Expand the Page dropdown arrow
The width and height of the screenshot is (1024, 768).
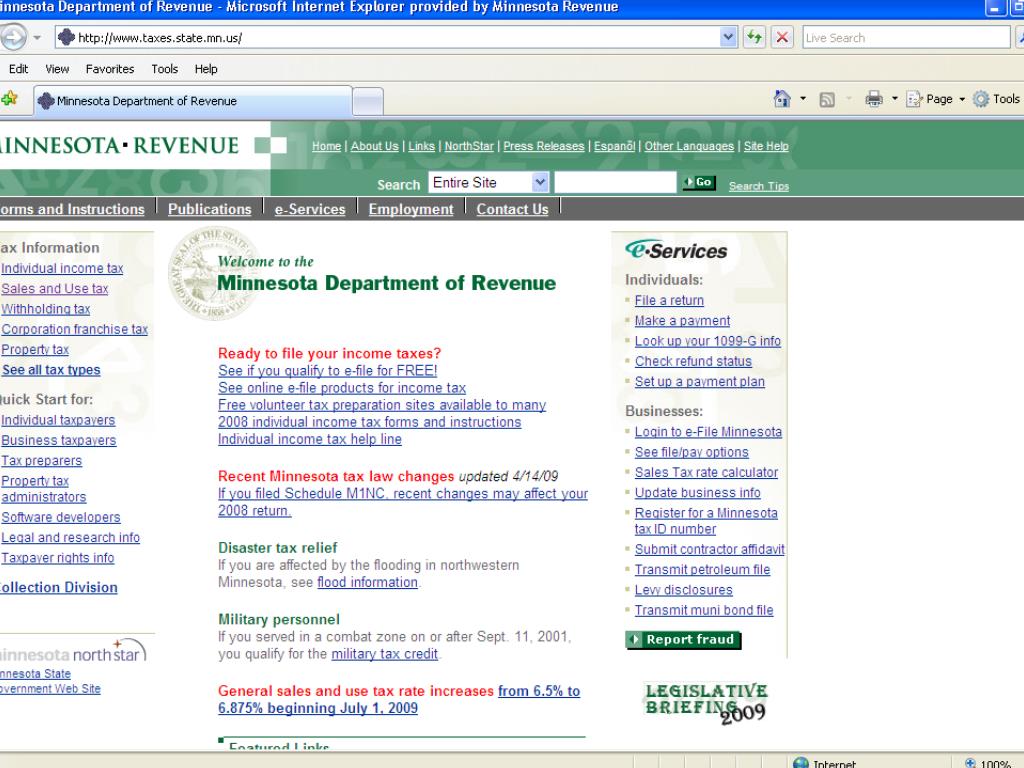click(961, 99)
